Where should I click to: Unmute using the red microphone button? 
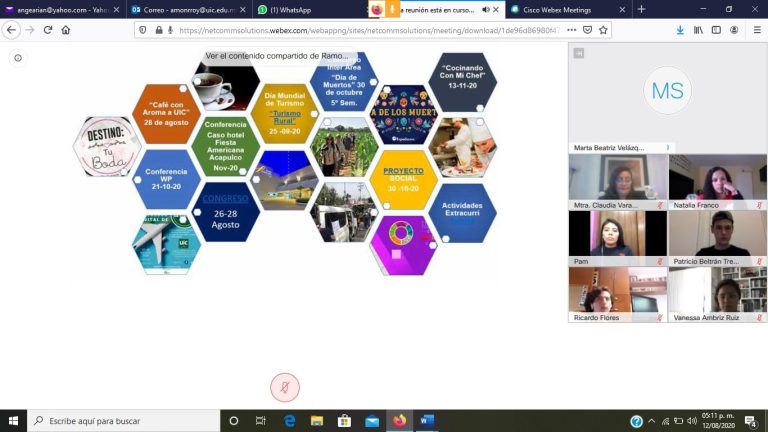(285, 387)
